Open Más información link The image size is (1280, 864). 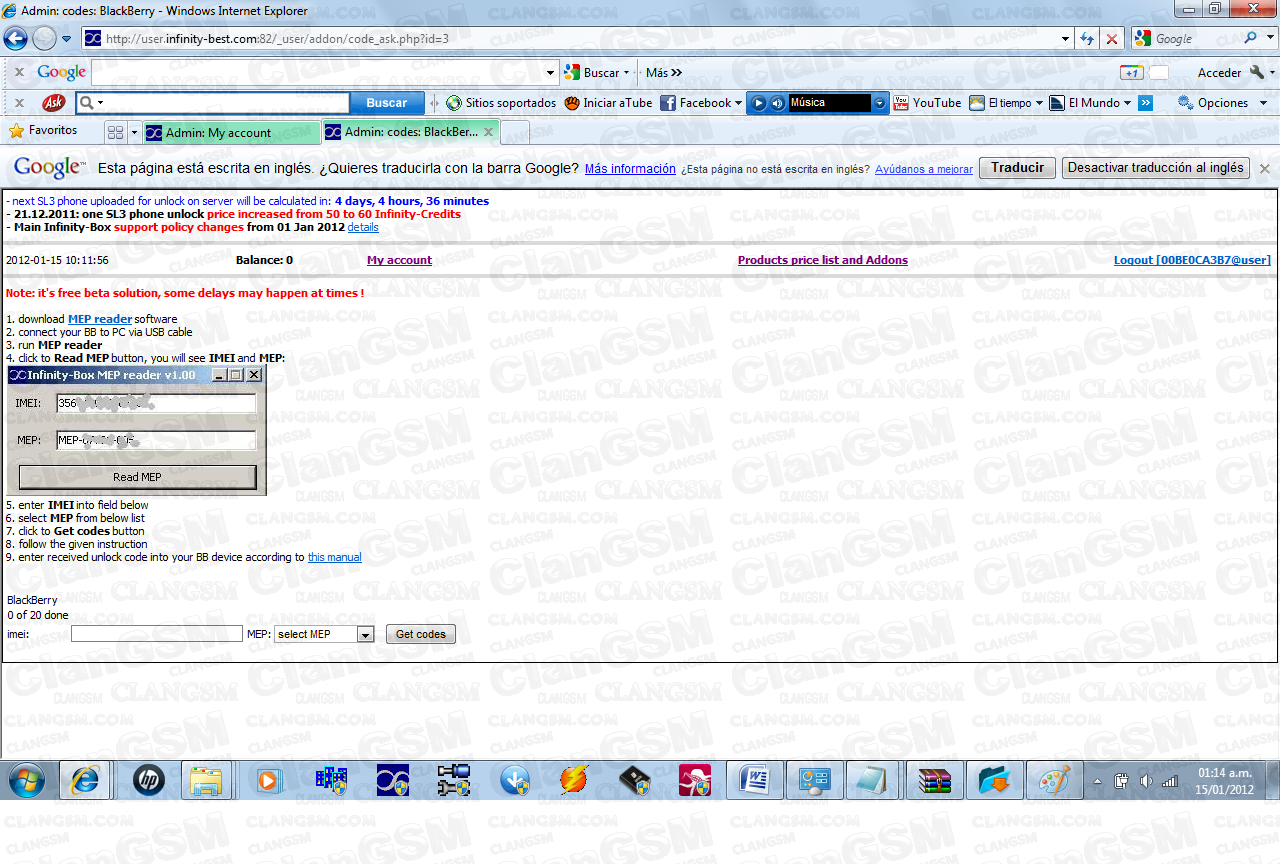tap(630, 169)
